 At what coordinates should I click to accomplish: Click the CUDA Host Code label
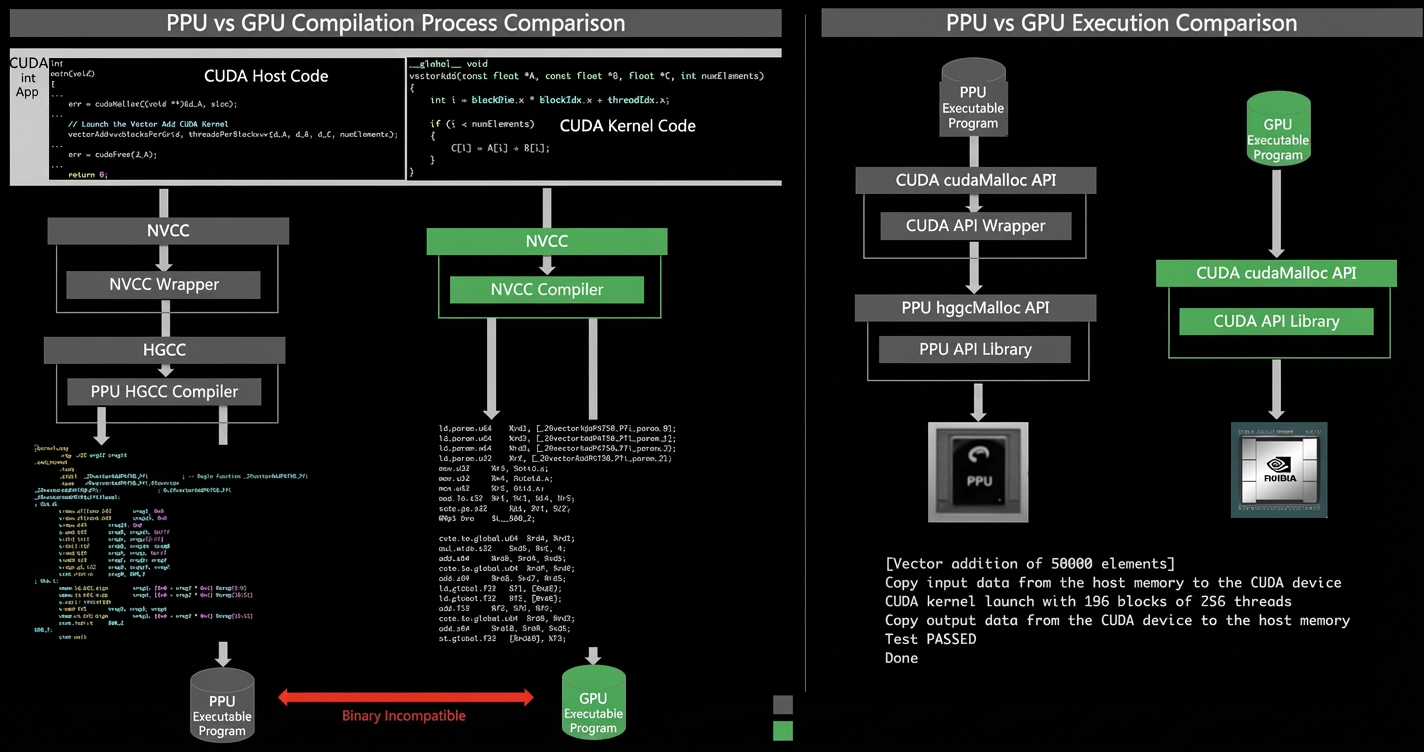click(266, 76)
